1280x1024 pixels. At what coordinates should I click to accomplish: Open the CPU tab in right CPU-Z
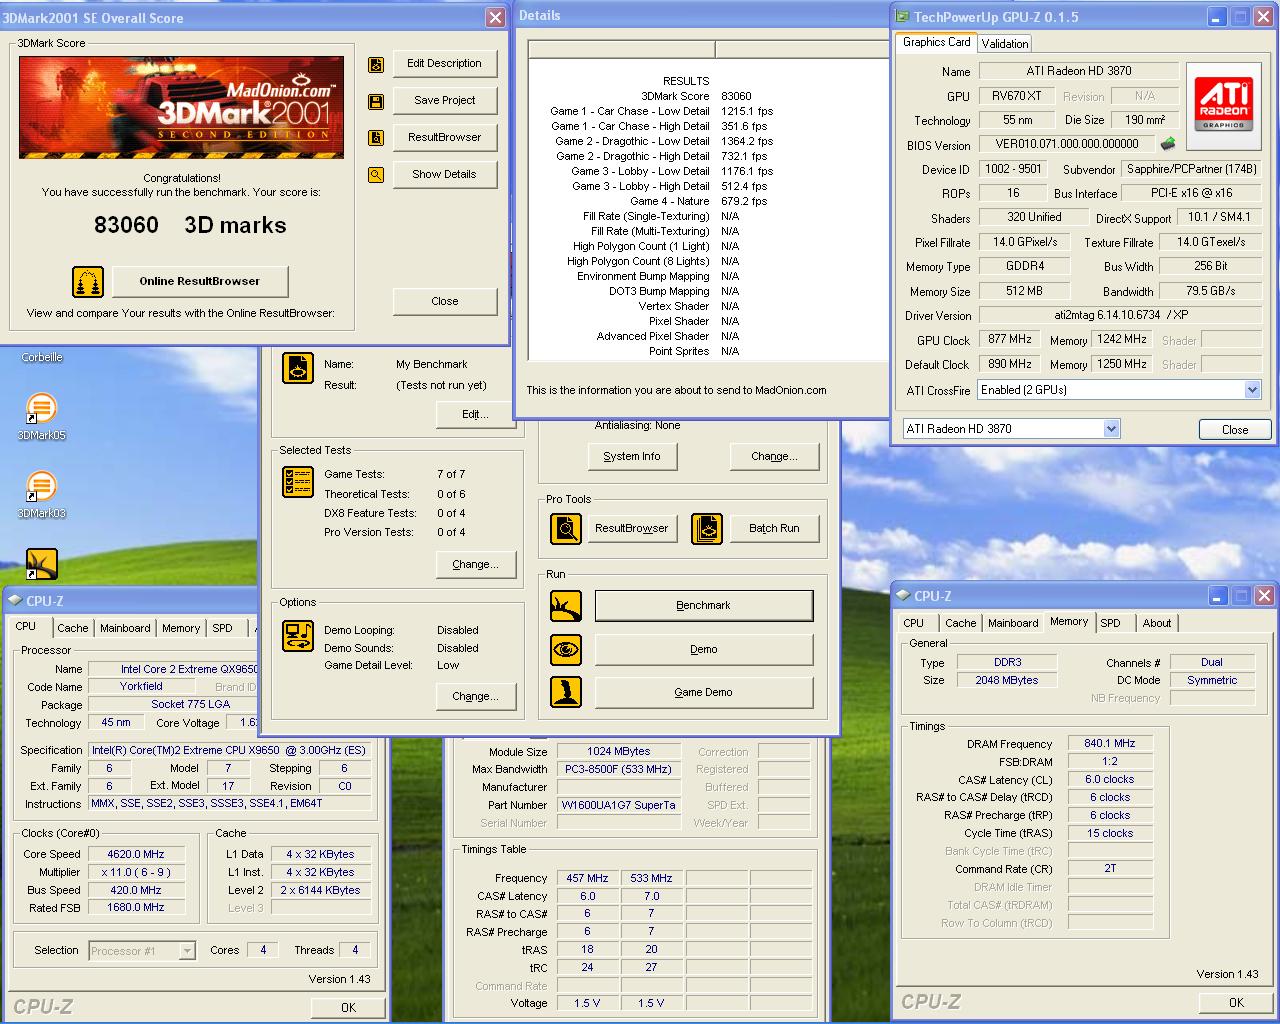[x=914, y=623]
